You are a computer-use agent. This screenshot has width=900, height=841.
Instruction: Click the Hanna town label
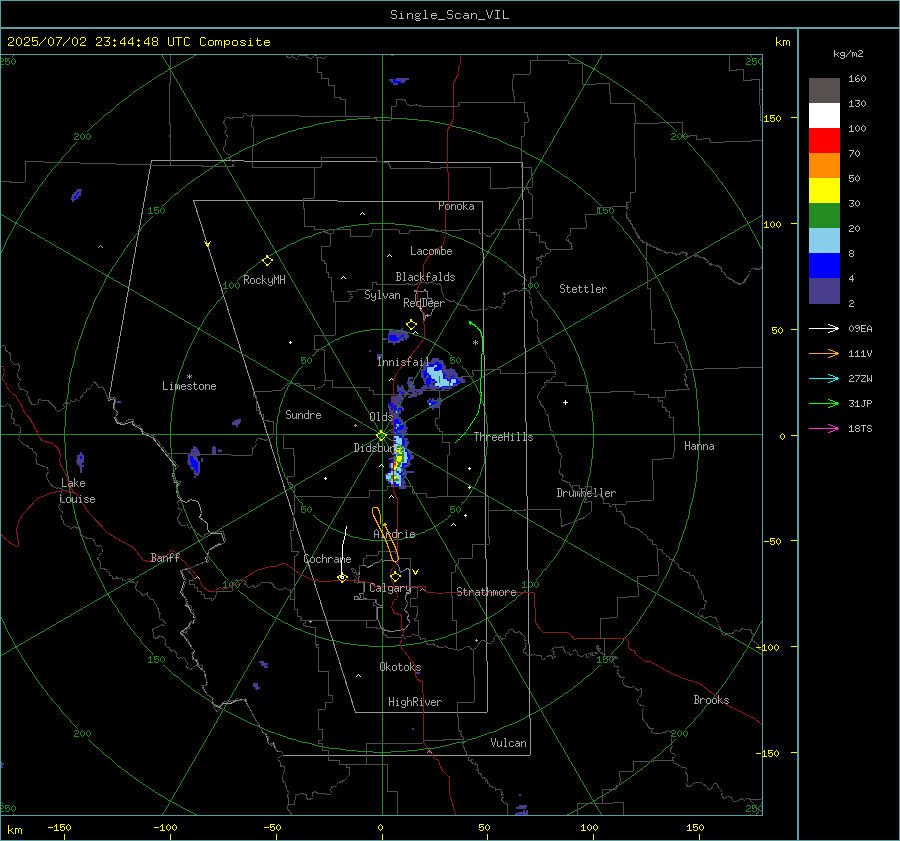(699, 446)
